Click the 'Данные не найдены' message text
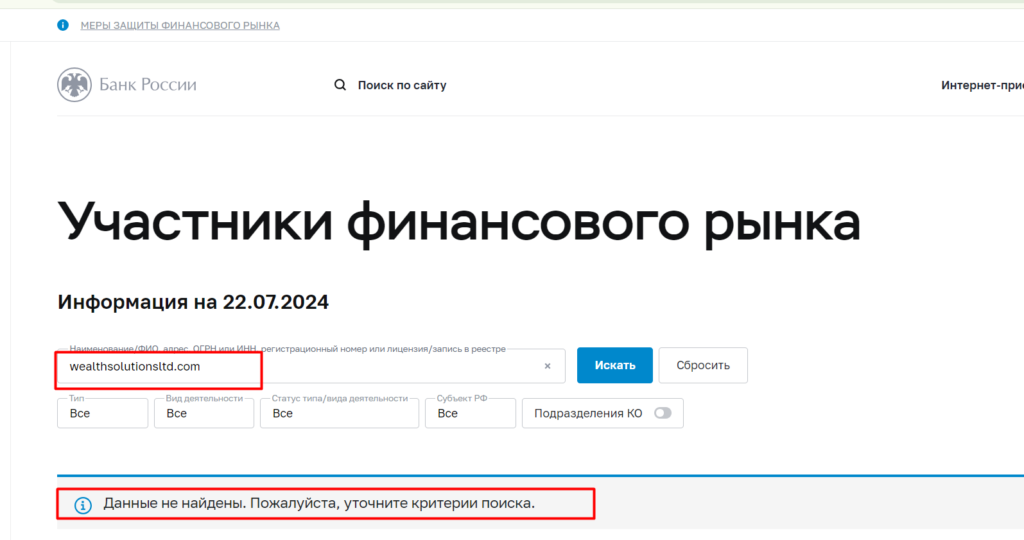The image size is (1024, 540). point(319,503)
